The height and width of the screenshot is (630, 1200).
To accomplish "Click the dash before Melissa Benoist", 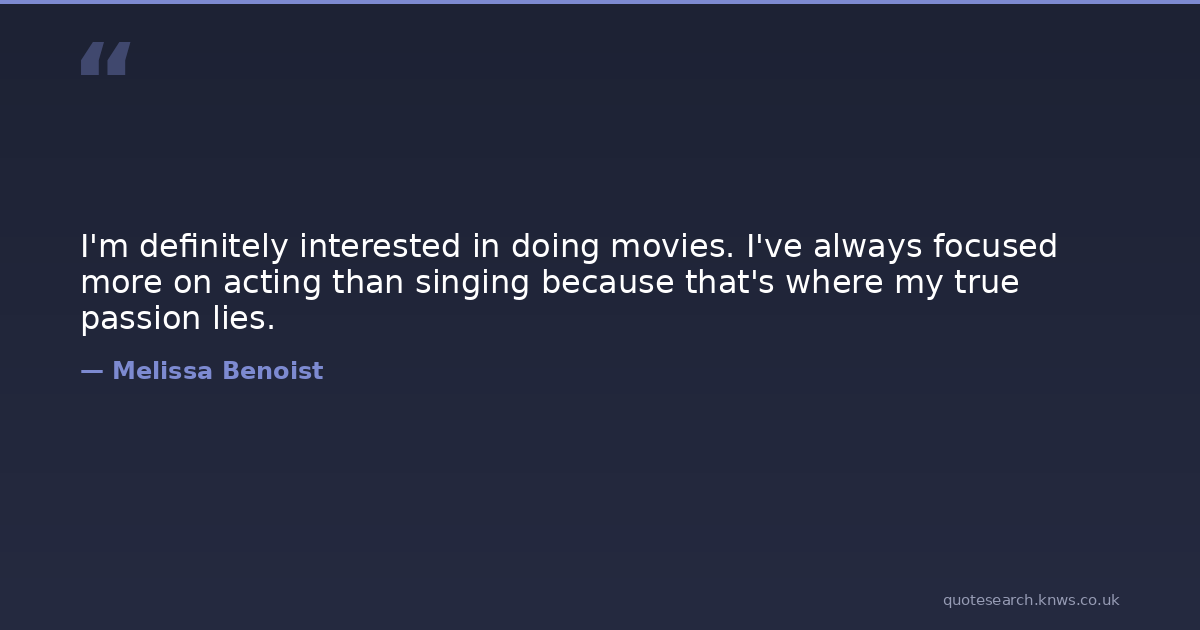I will (x=91, y=371).
